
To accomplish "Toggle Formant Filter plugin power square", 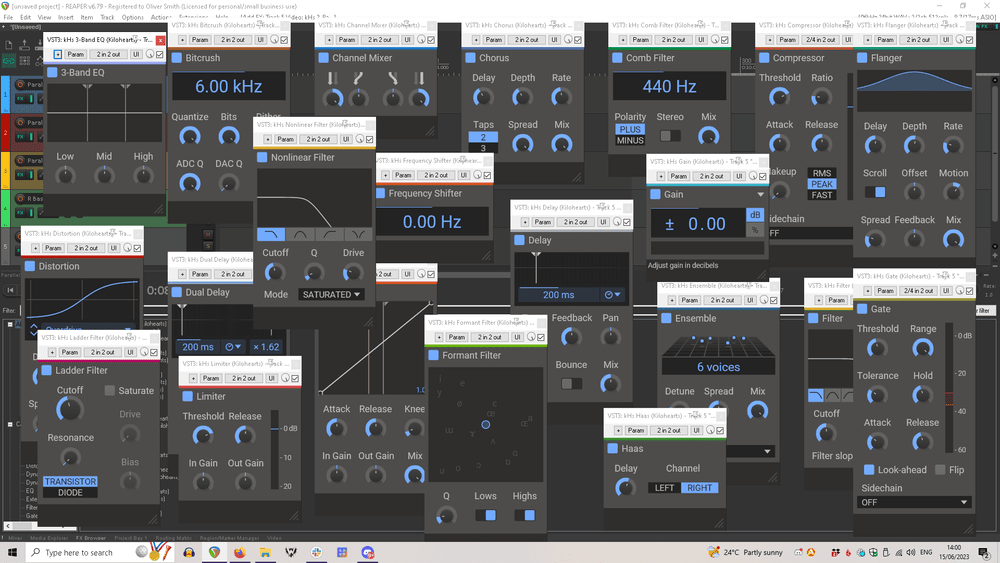I will pos(434,355).
